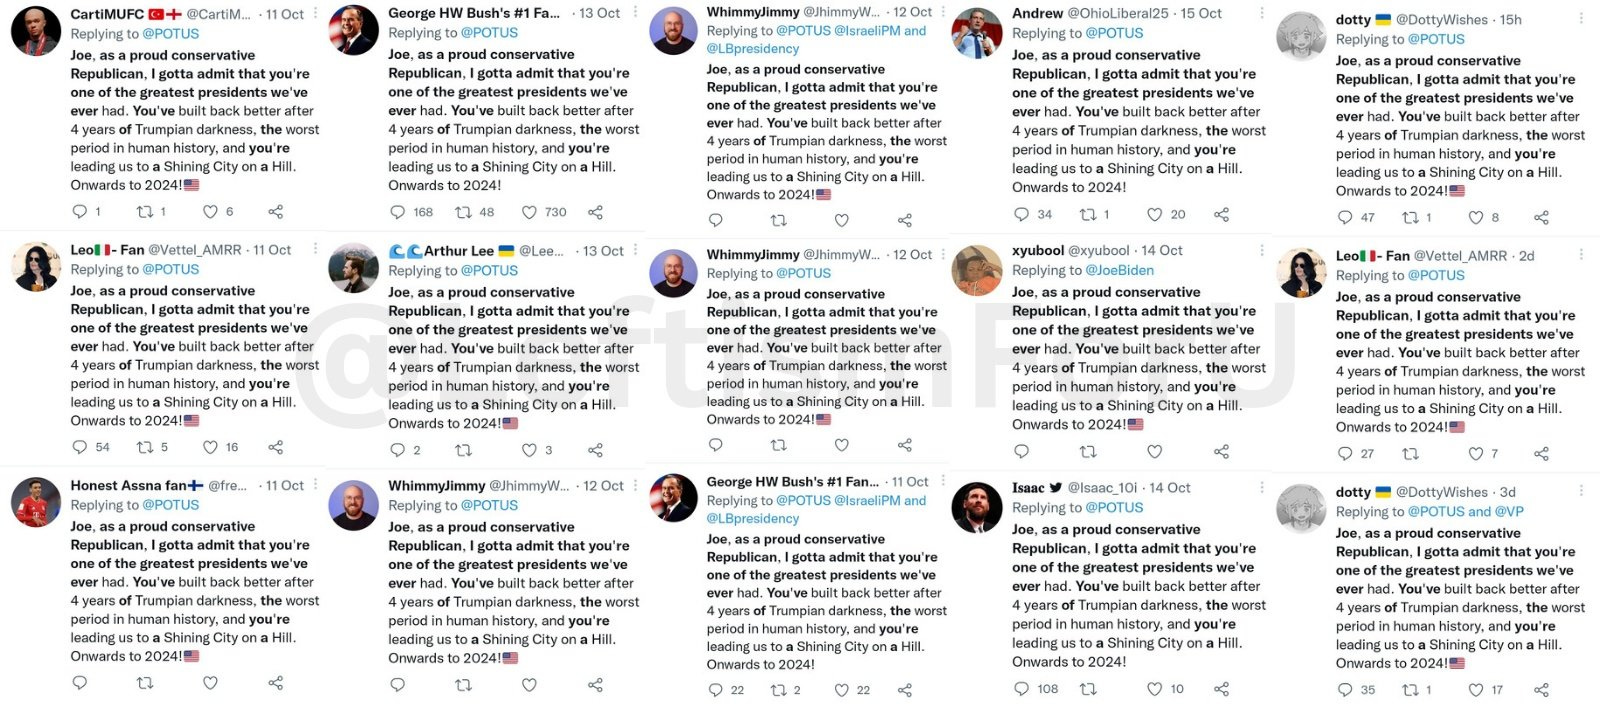Click @POTUS link in Isaac's tweet
This screenshot has width=1600, height=708.
tap(1114, 507)
